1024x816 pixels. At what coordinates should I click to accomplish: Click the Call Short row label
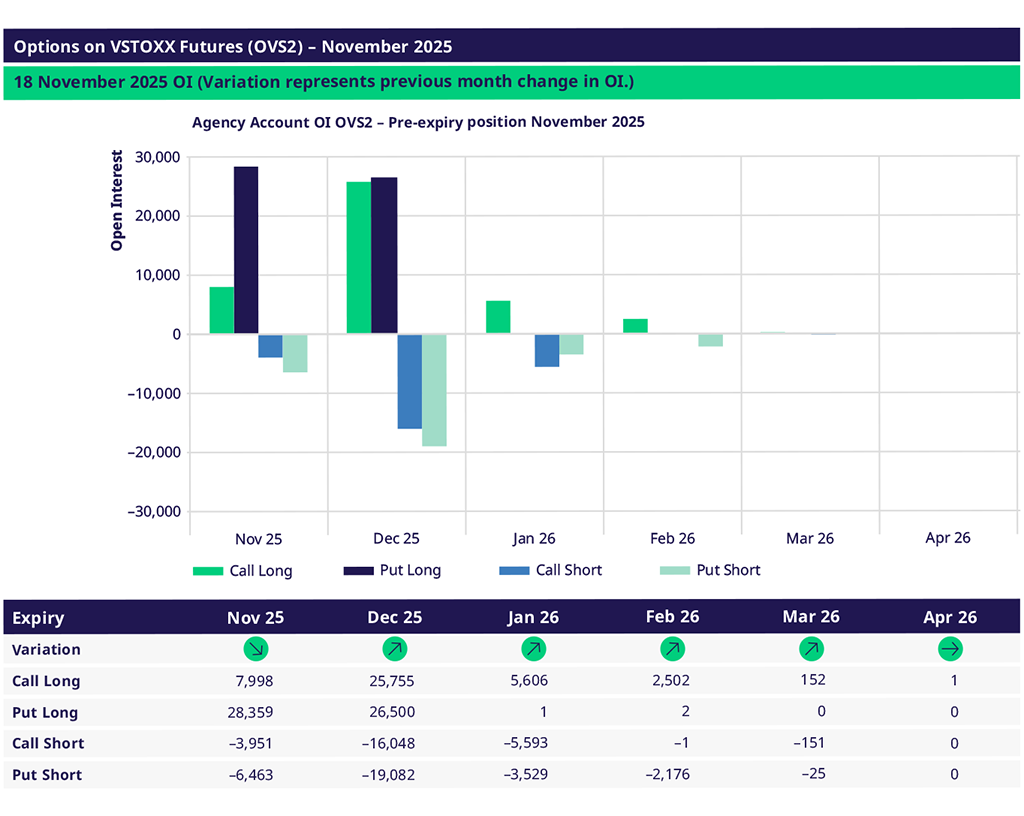tap(48, 744)
